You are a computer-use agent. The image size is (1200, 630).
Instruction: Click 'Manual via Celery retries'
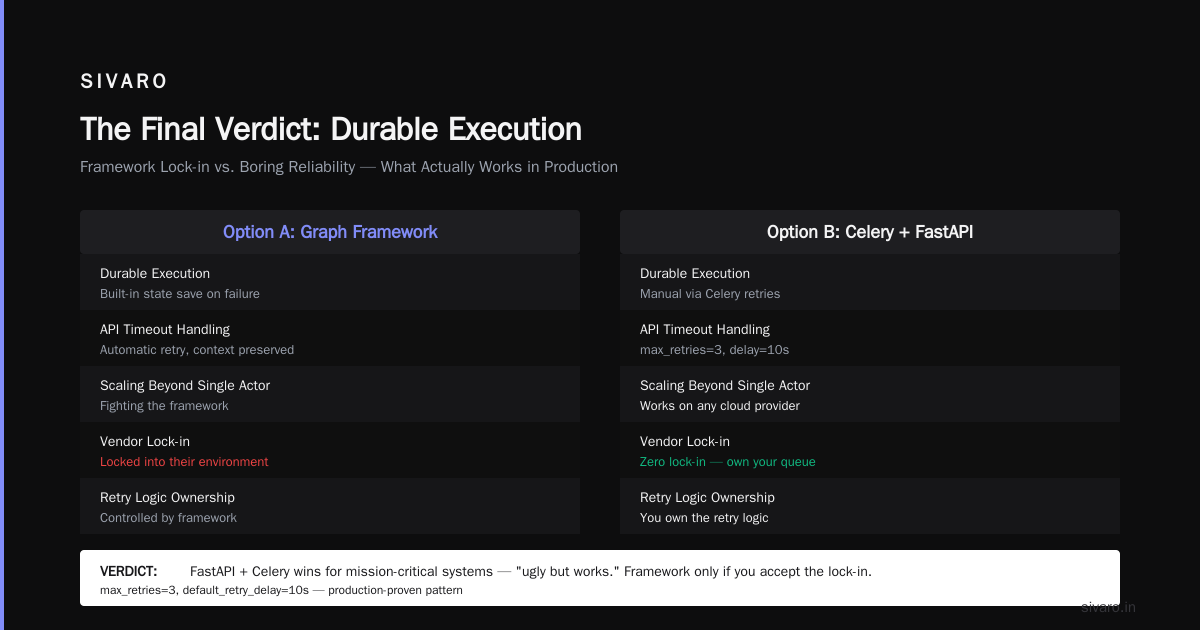(710, 294)
